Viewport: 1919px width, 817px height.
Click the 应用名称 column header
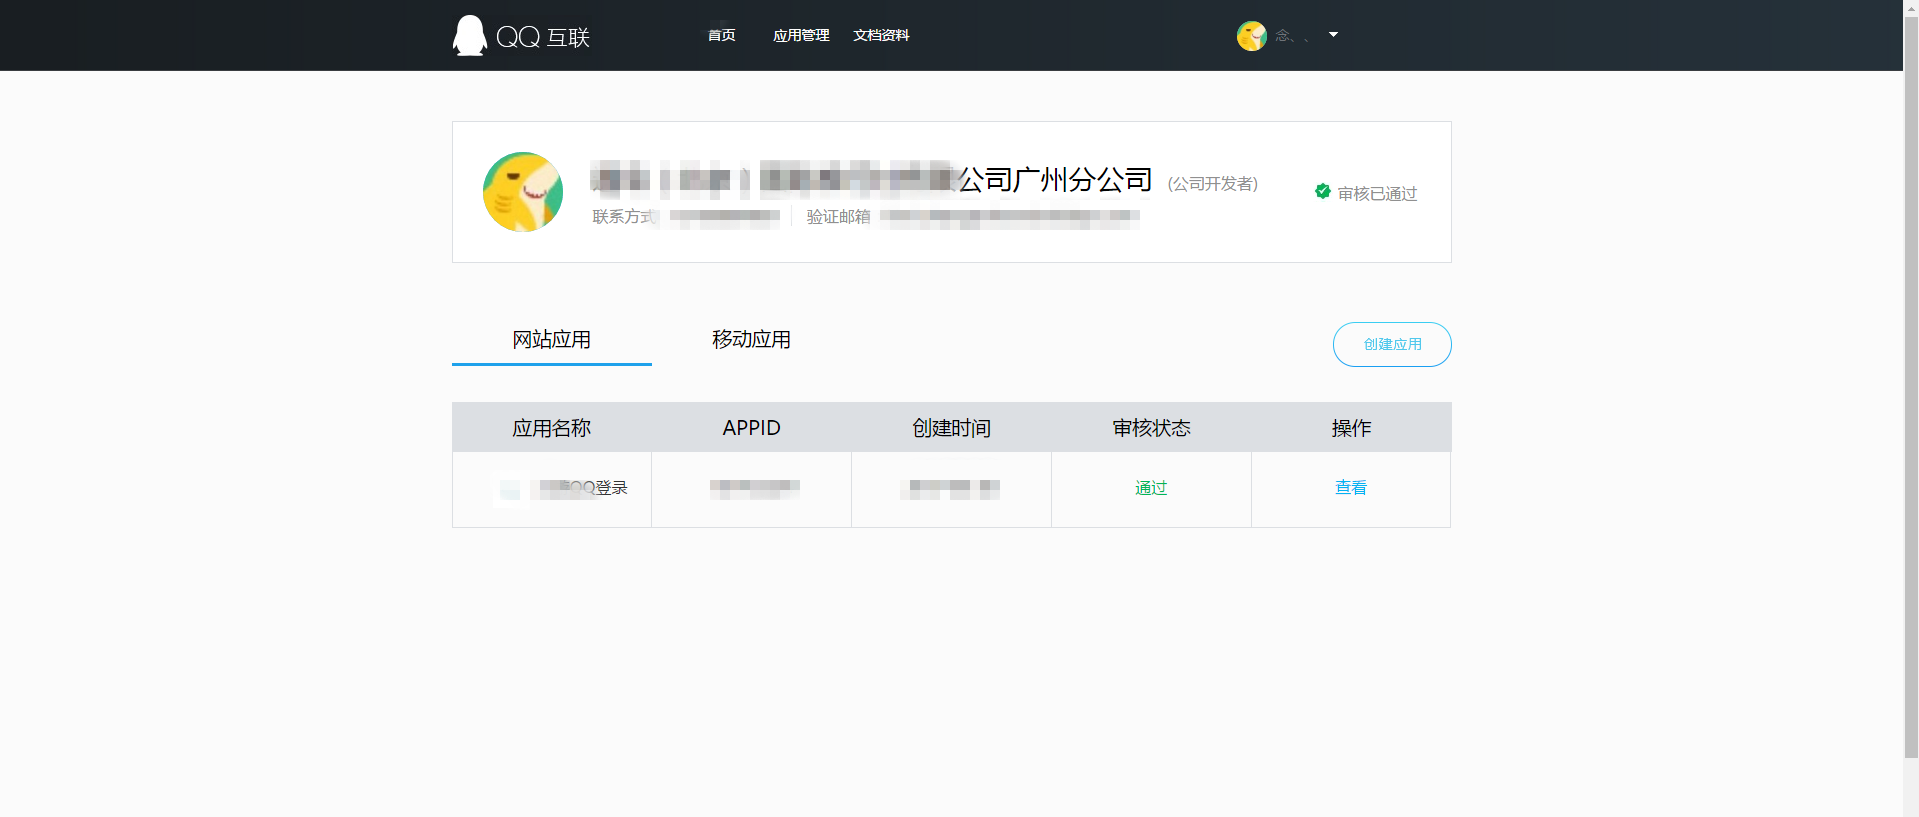pyautogui.click(x=552, y=428)
